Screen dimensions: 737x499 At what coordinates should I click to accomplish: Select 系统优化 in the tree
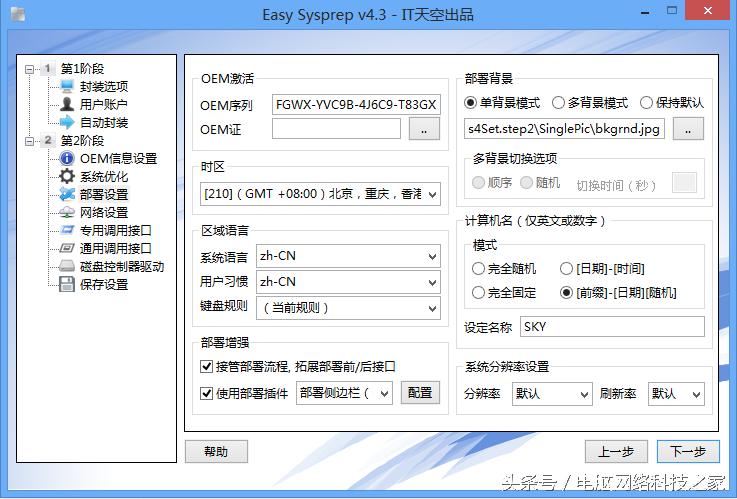[104, 177]
